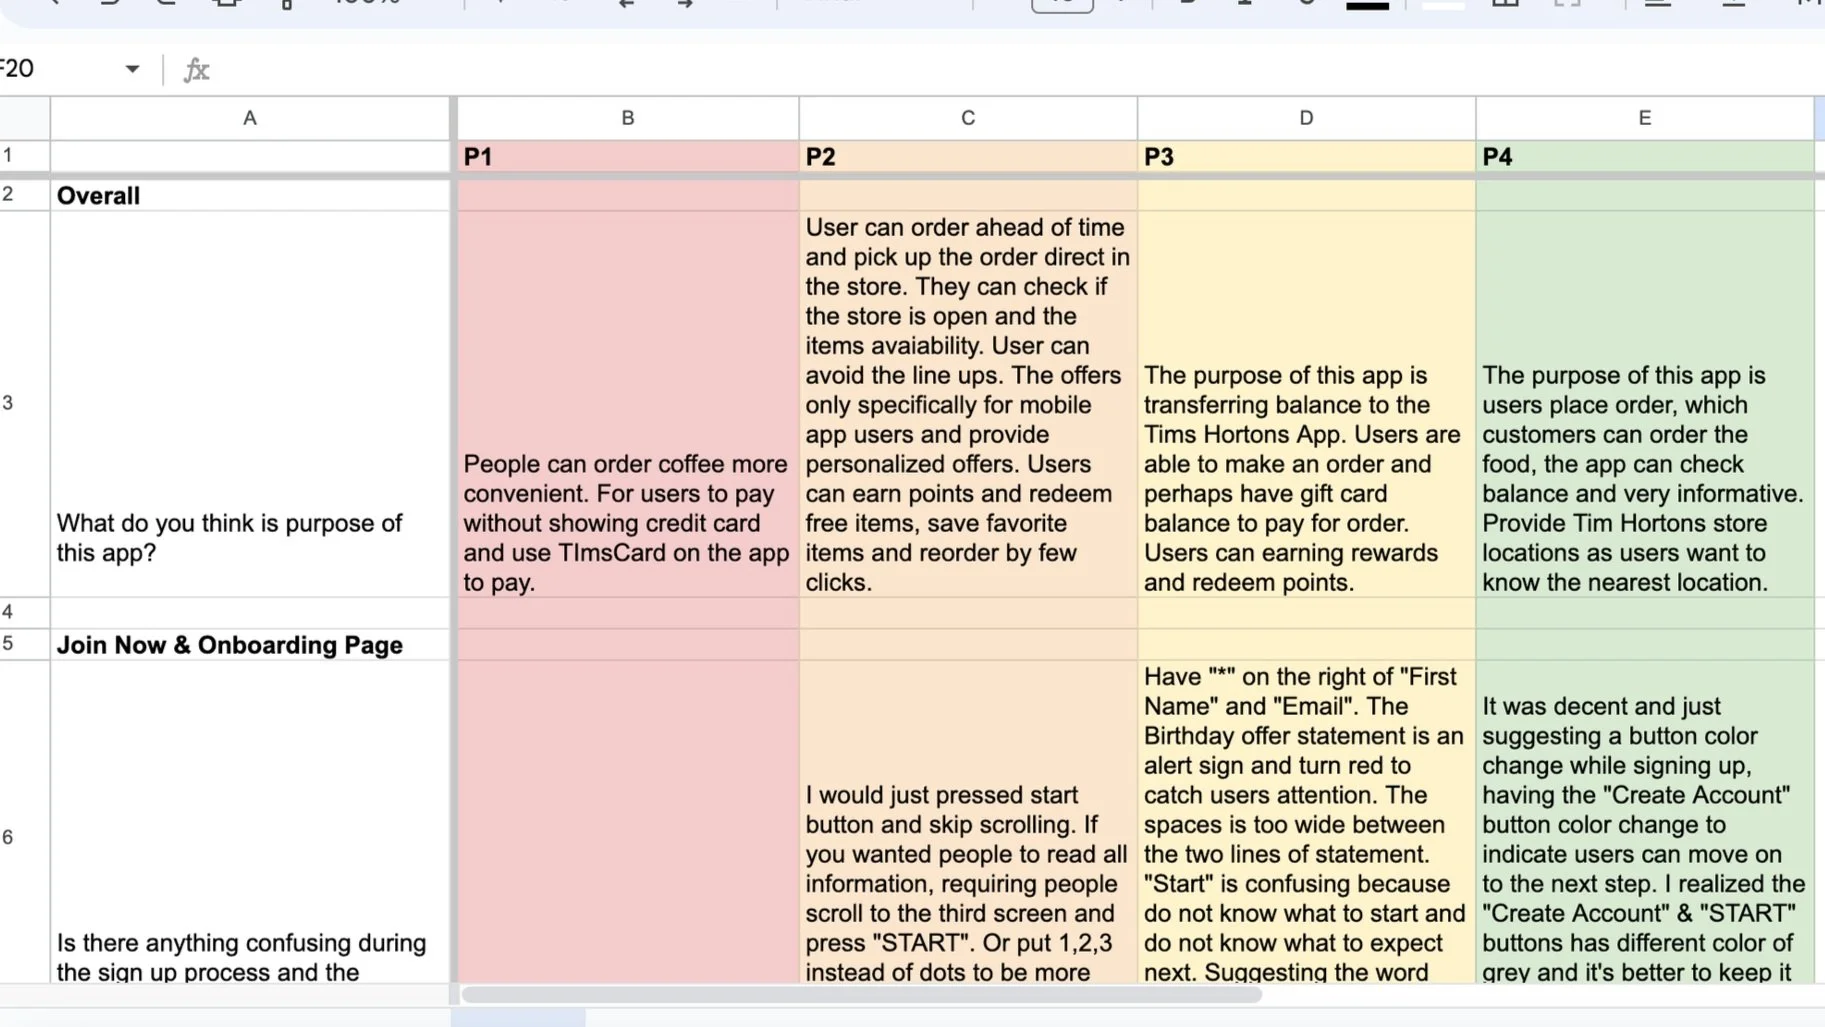Select column C header

(x=968, y=118)
